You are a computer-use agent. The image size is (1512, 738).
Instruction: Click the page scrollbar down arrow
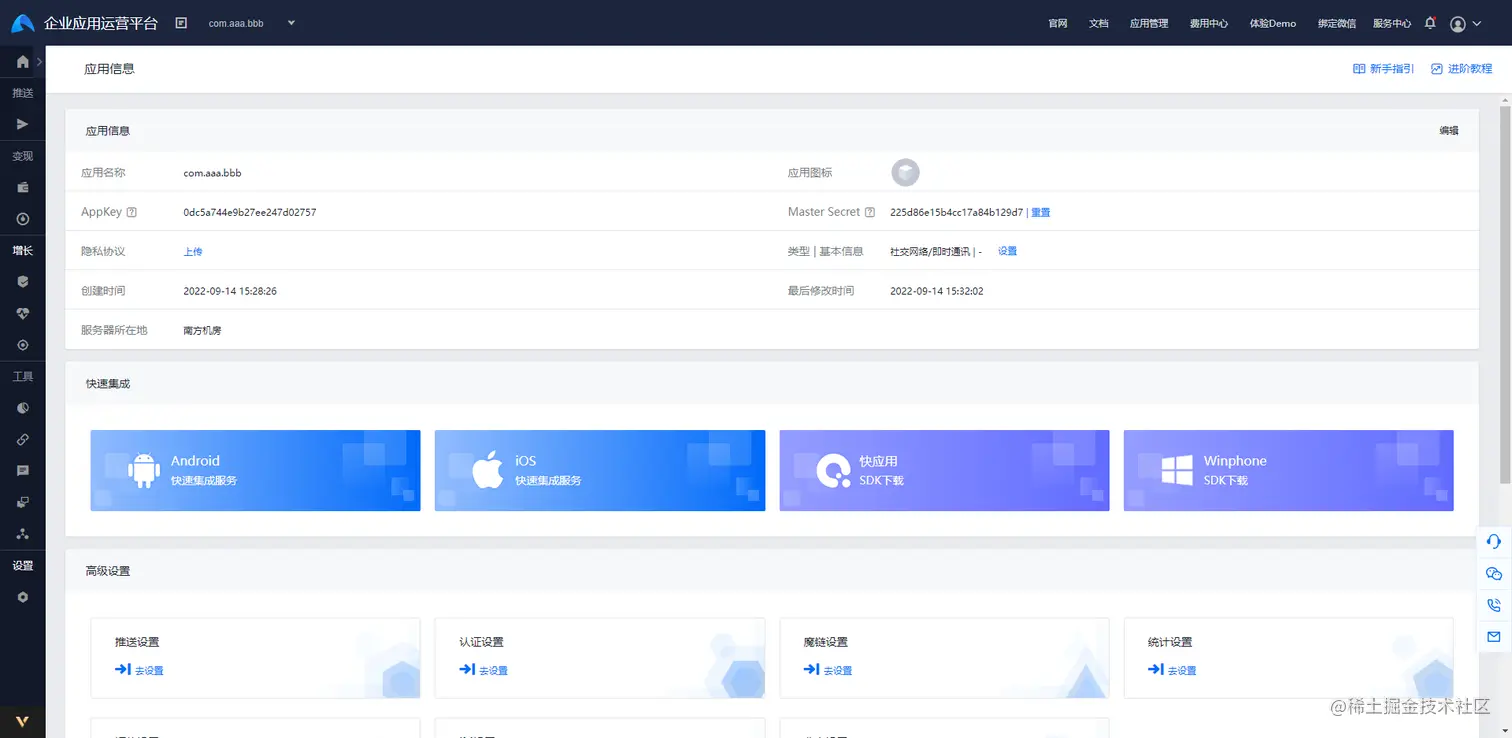coord(1504,731)
